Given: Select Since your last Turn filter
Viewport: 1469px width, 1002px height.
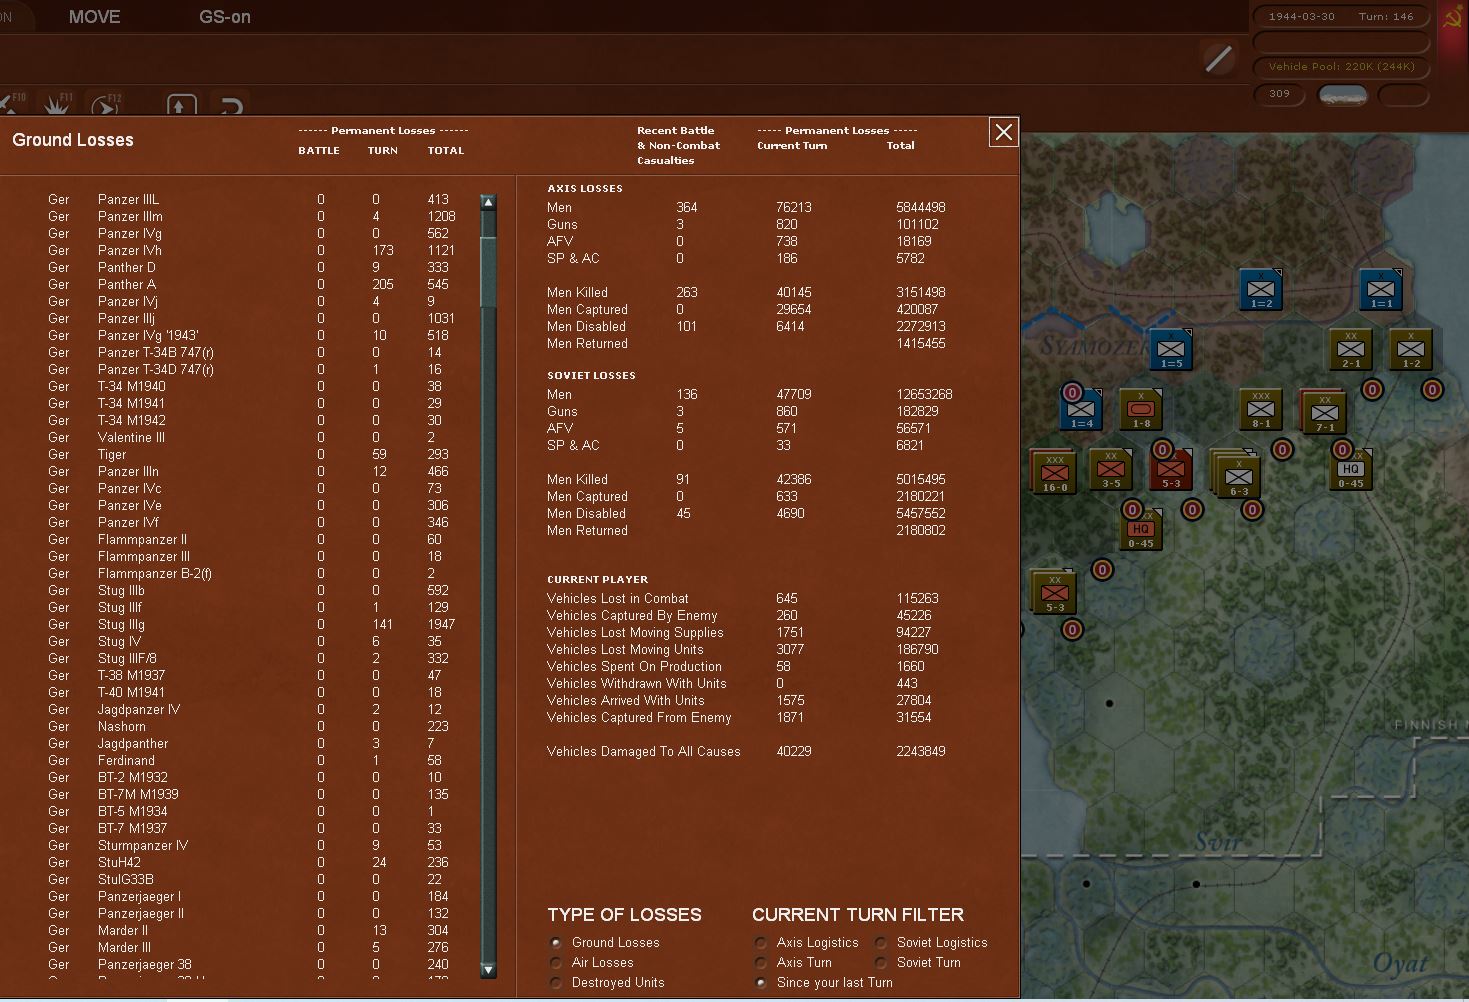Looking at the screenshot, I should (x=761, y=983).
